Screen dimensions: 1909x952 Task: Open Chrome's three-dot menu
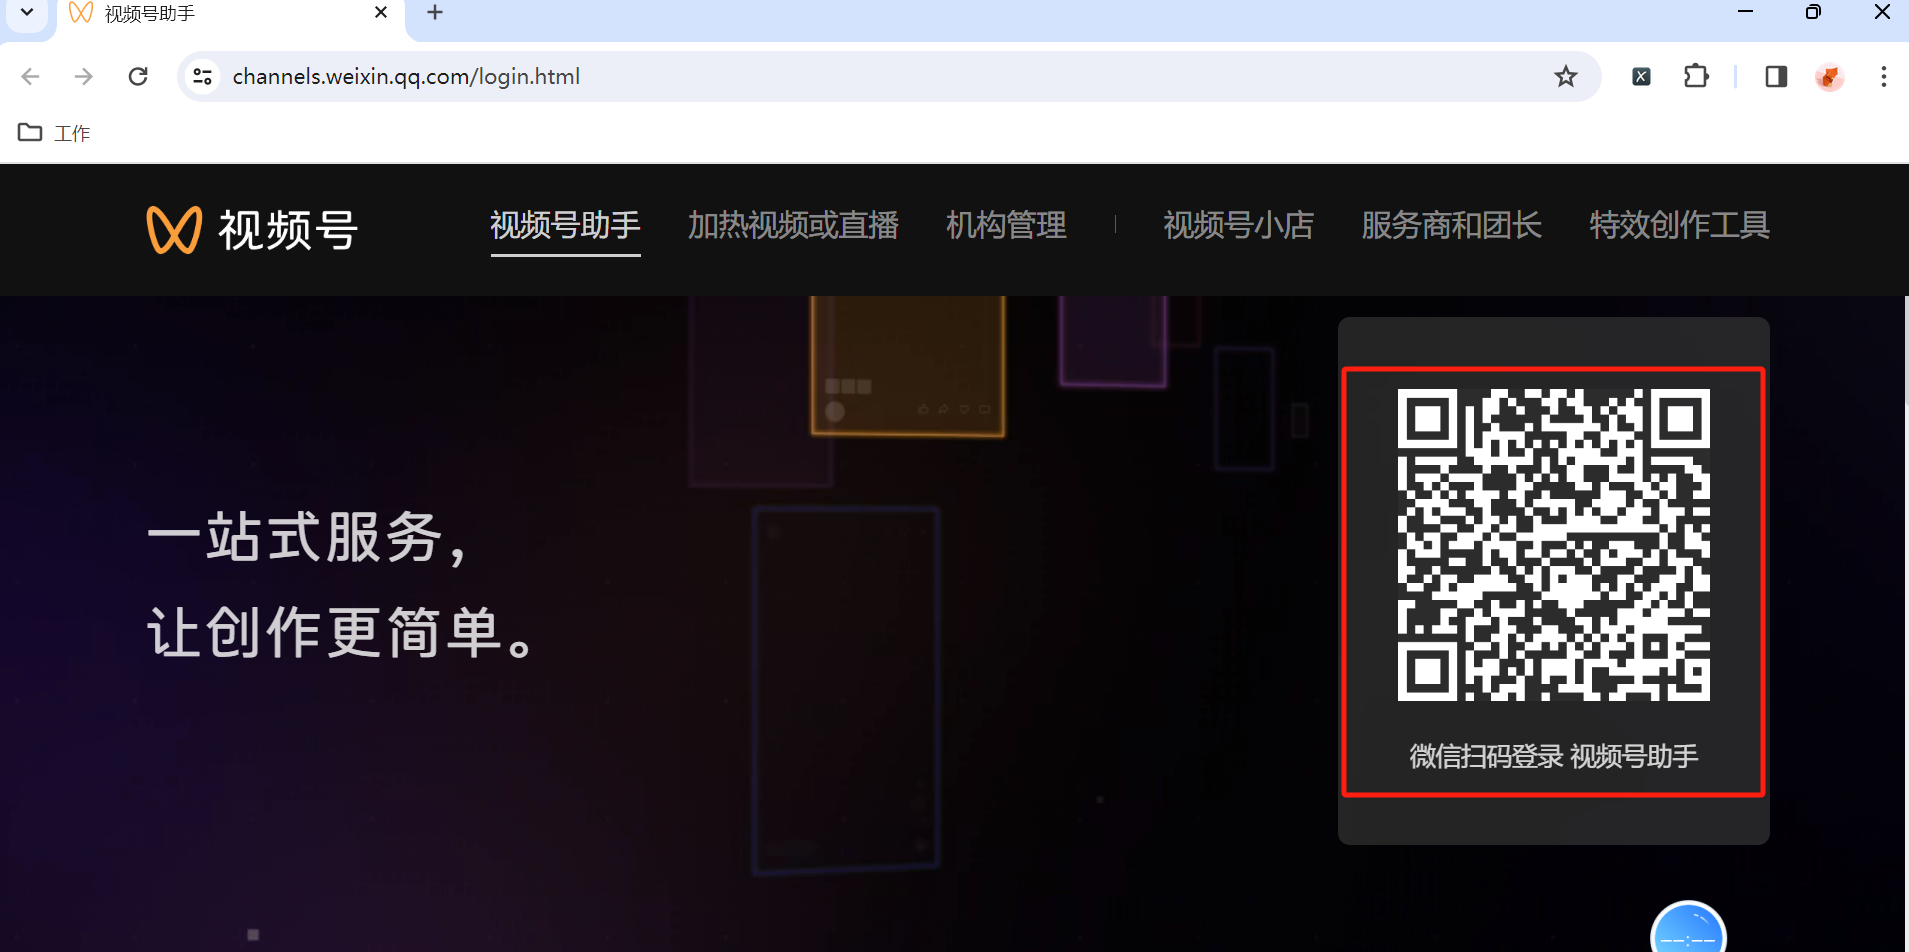pos(1883,77)
